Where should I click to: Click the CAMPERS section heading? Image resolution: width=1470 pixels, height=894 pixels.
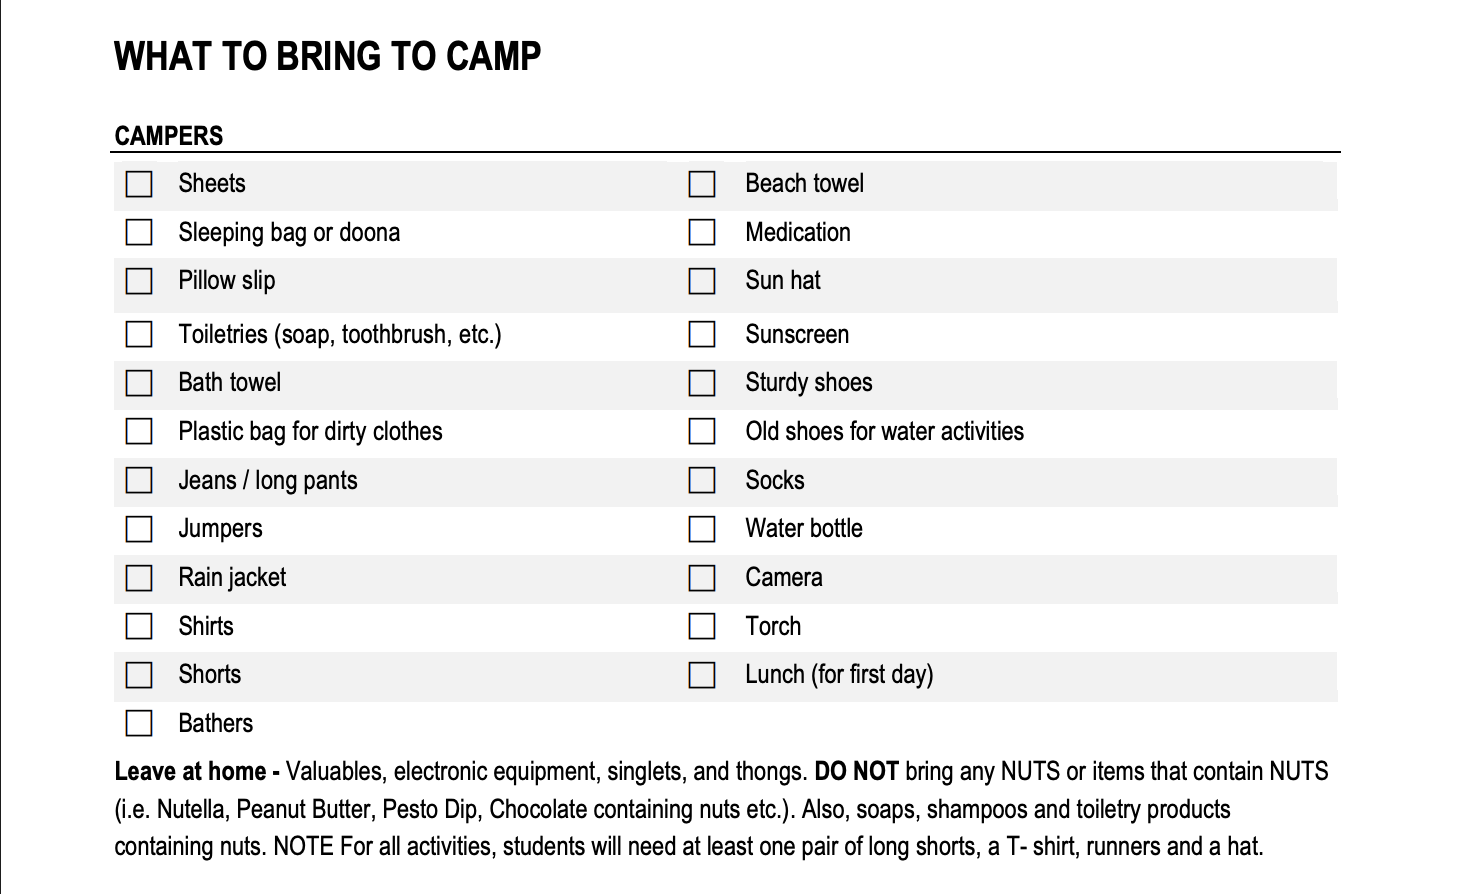[169, 136]
